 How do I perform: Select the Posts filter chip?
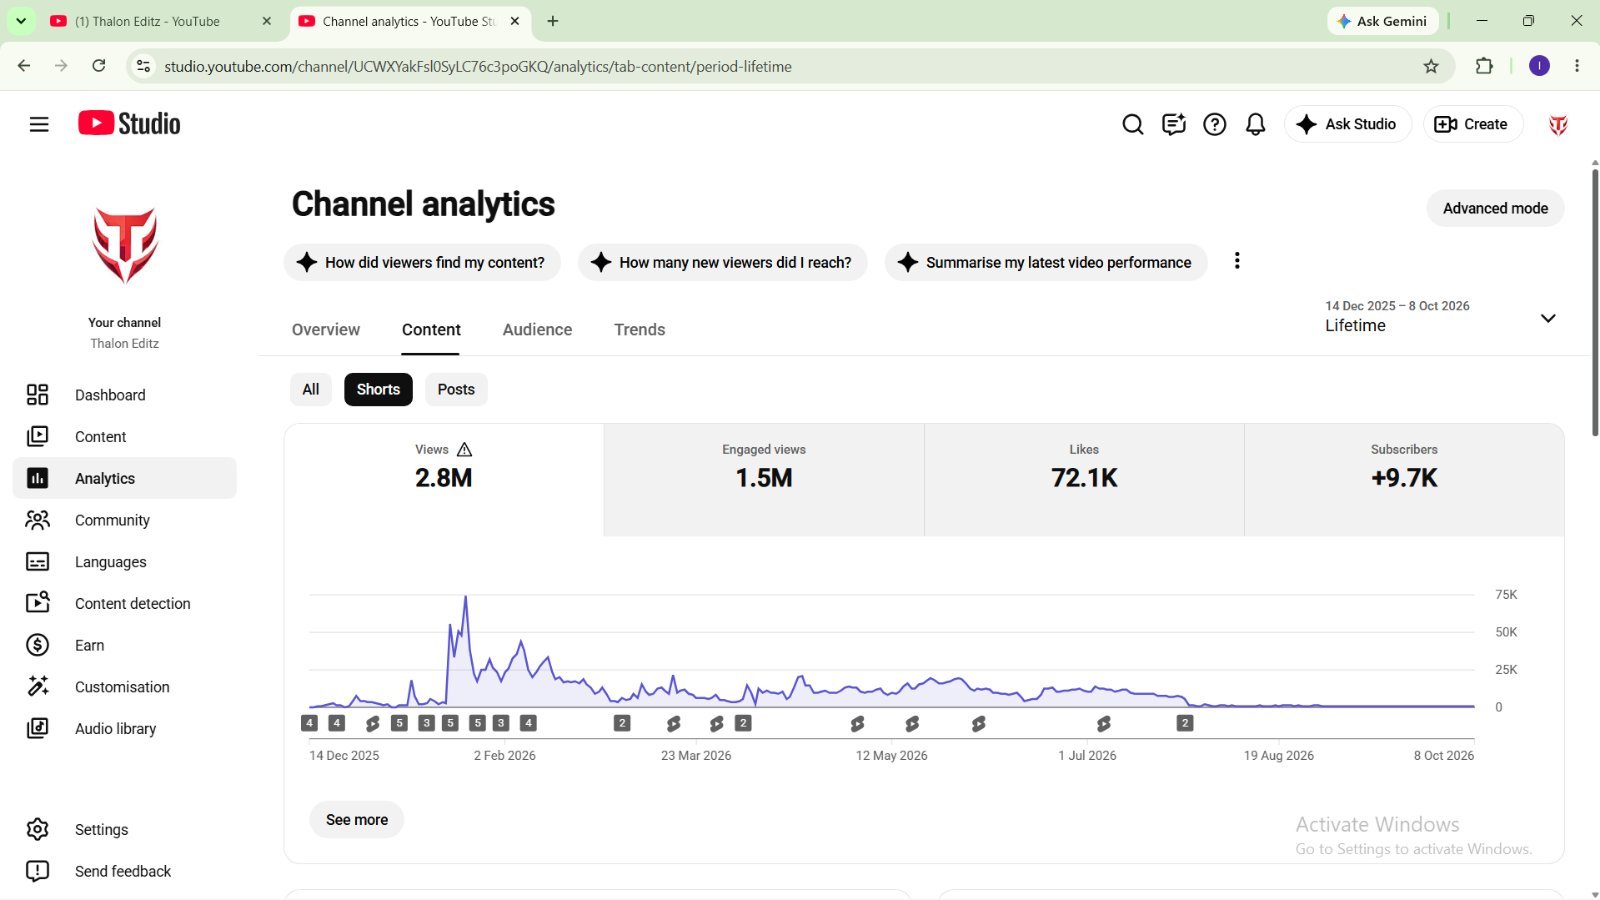pyautogui.click(x=456, y=390)
